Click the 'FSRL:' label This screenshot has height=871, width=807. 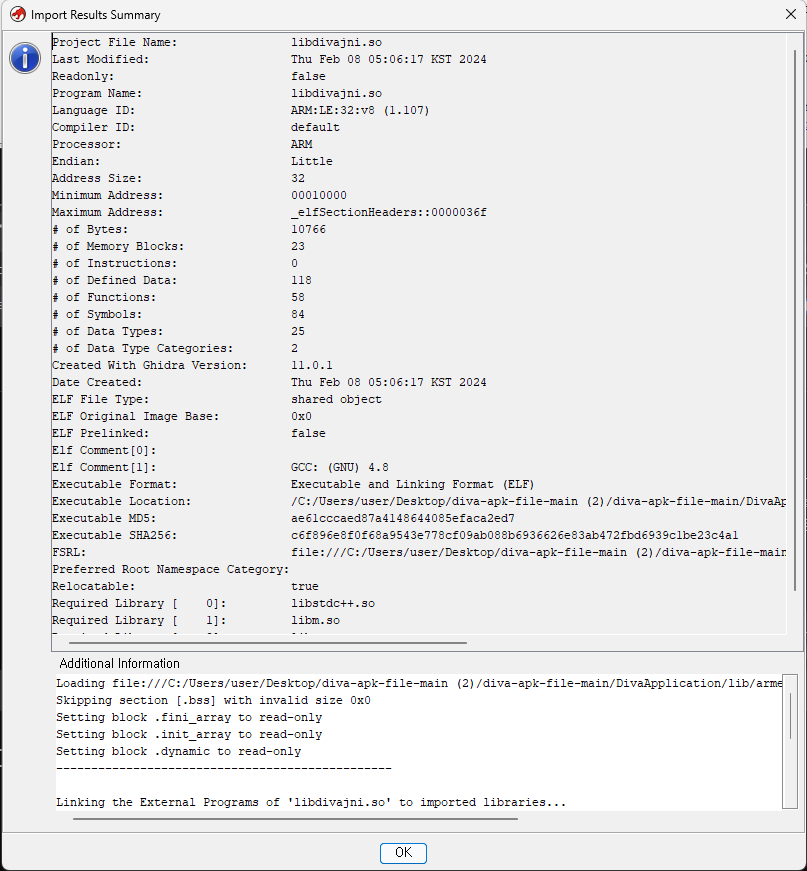coord(69,552)
